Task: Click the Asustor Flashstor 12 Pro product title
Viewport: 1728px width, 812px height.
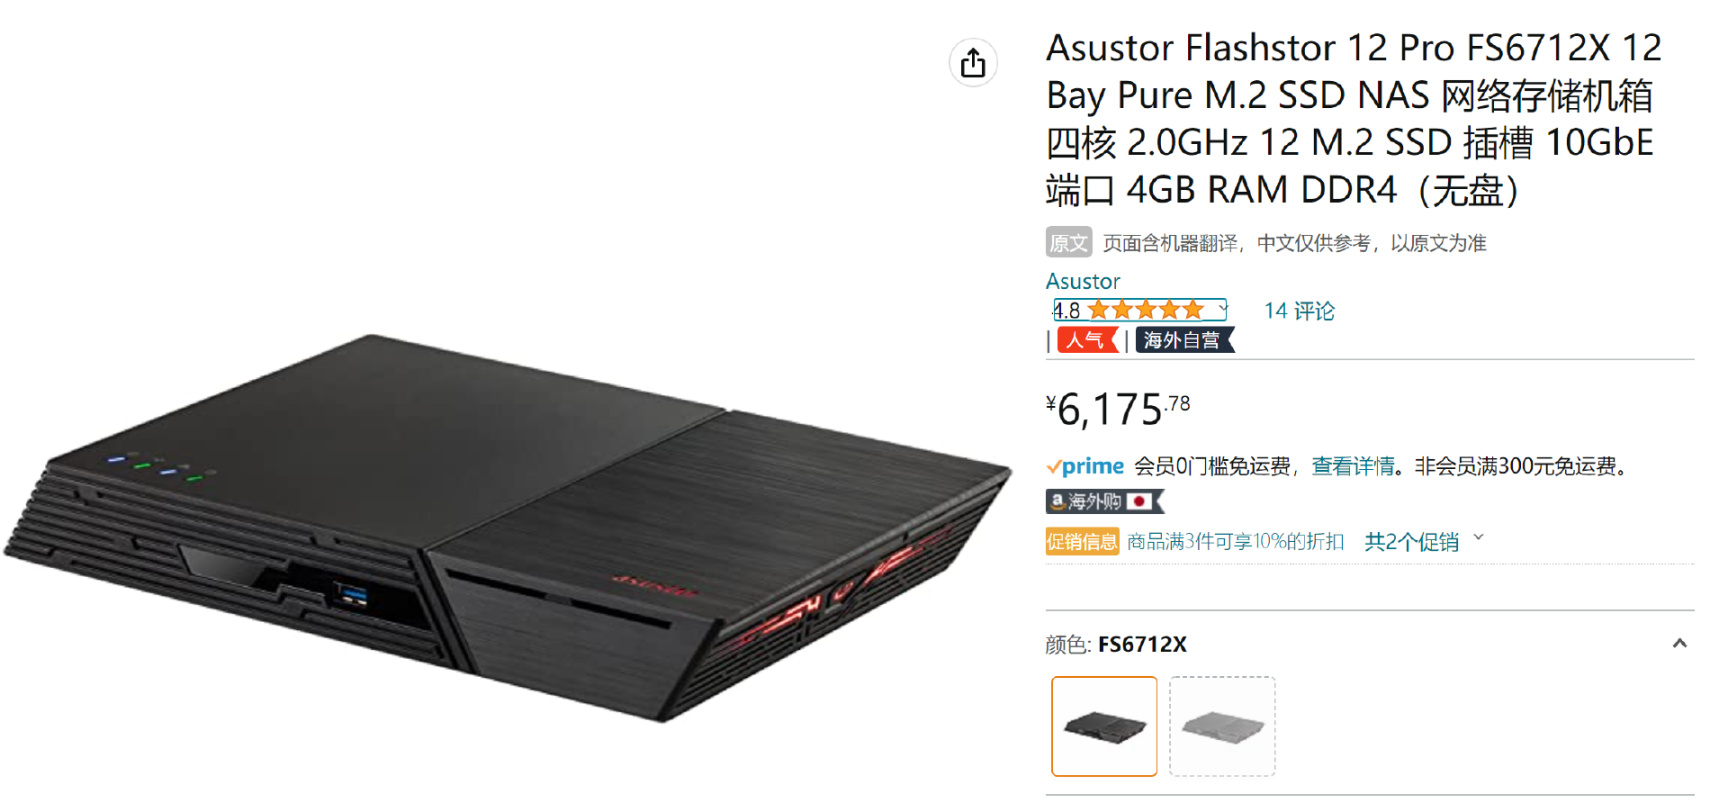Action: coord(1354,118)
